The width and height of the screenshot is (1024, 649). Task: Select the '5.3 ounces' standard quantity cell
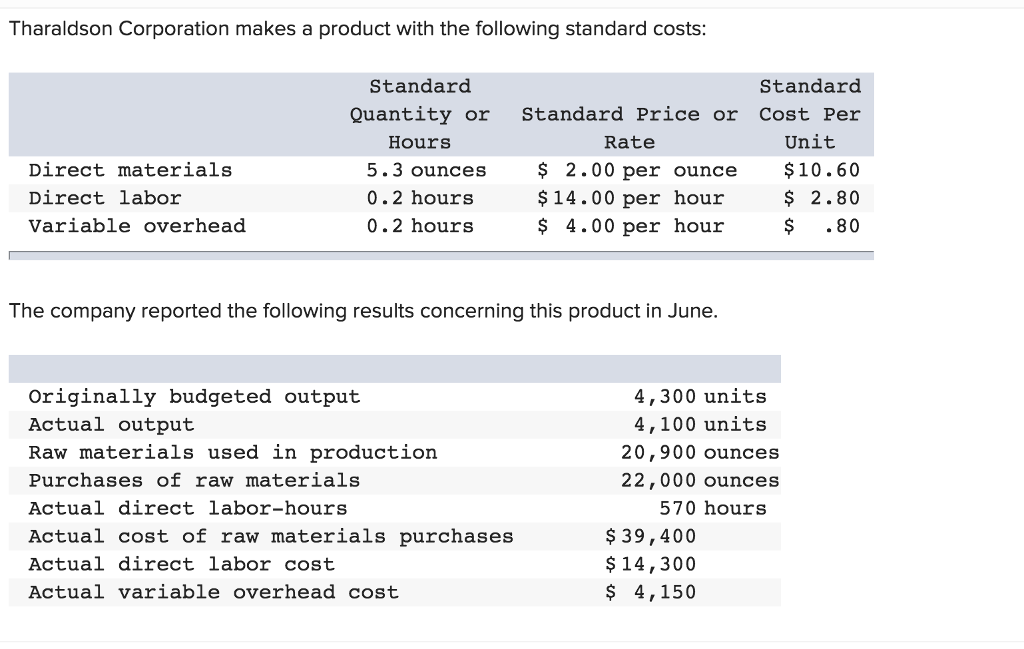click(x=426, y=170)
